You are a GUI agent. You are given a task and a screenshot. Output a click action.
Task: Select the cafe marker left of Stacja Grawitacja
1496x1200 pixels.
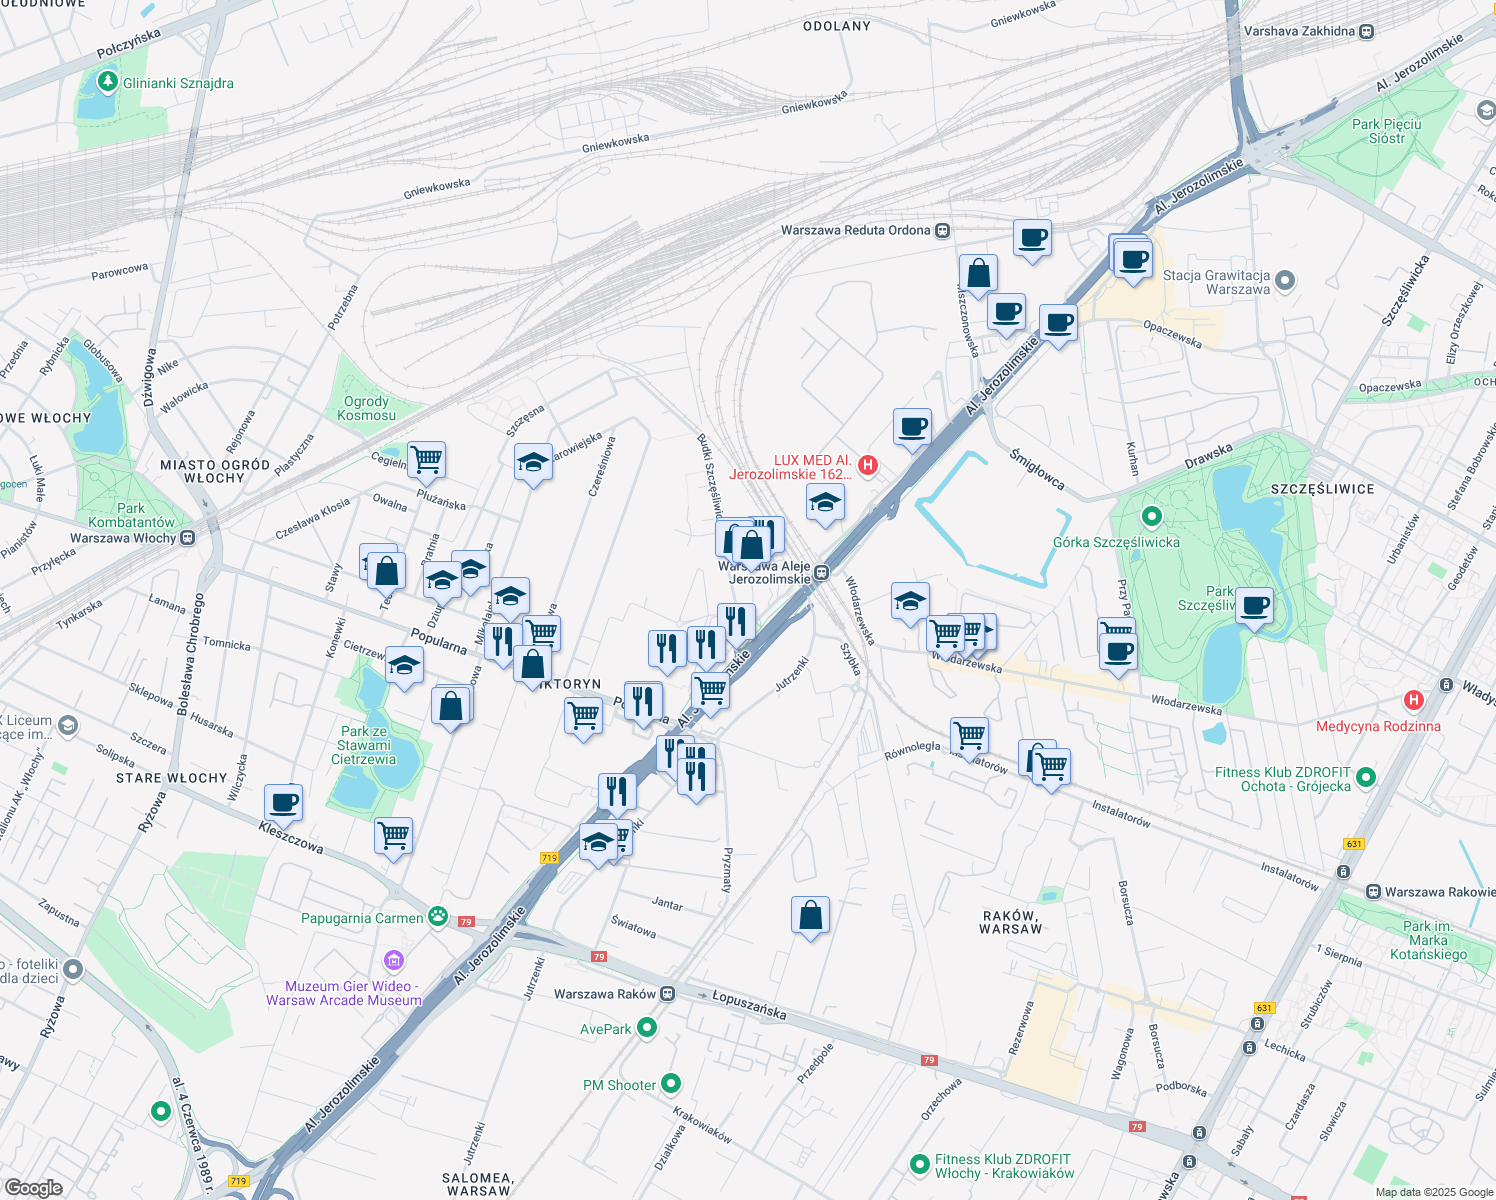tap(1133, 262)
